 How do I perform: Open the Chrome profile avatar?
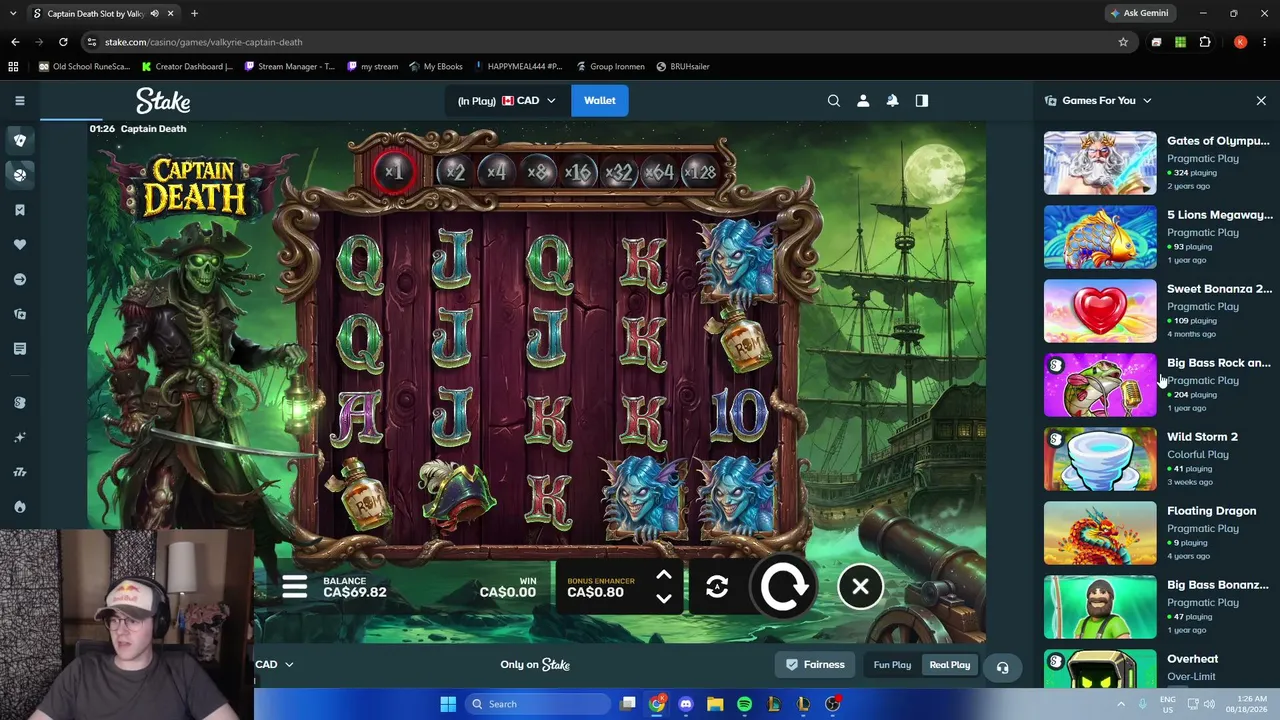click(x=1240, y=42)
